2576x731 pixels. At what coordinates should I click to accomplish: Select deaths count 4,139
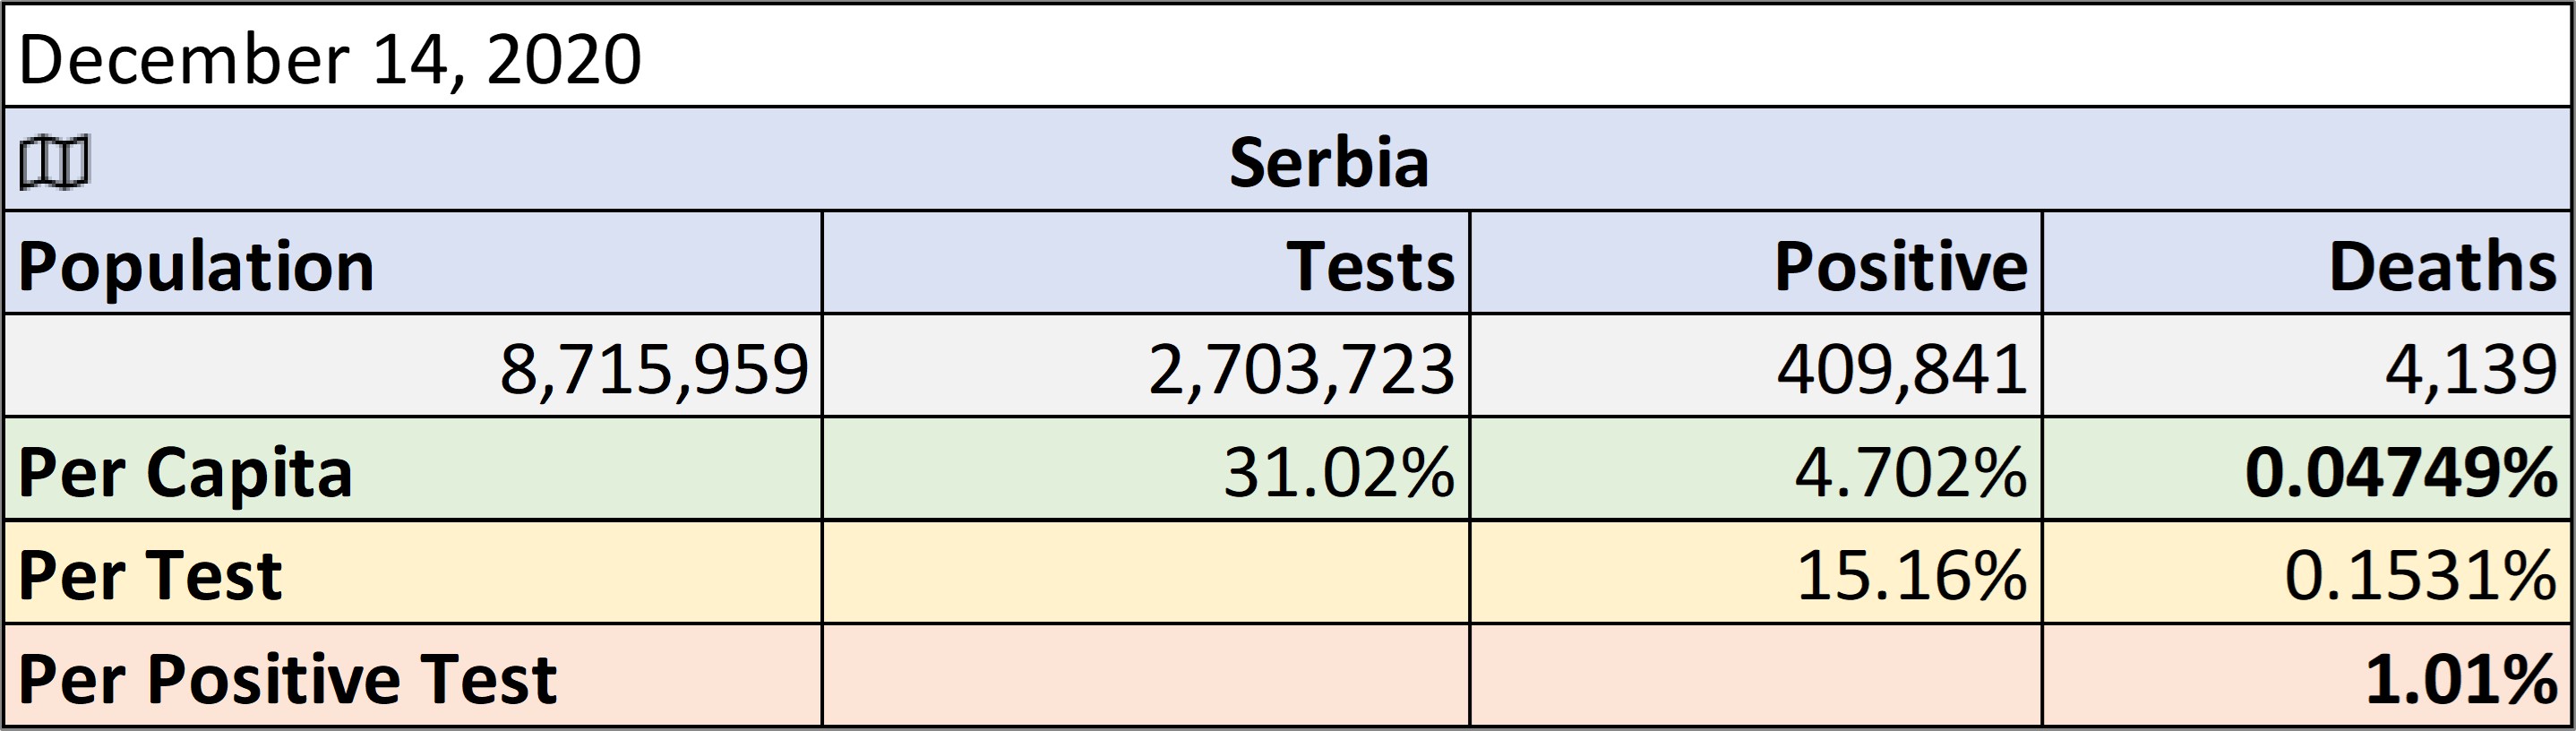coord(2306,366)
